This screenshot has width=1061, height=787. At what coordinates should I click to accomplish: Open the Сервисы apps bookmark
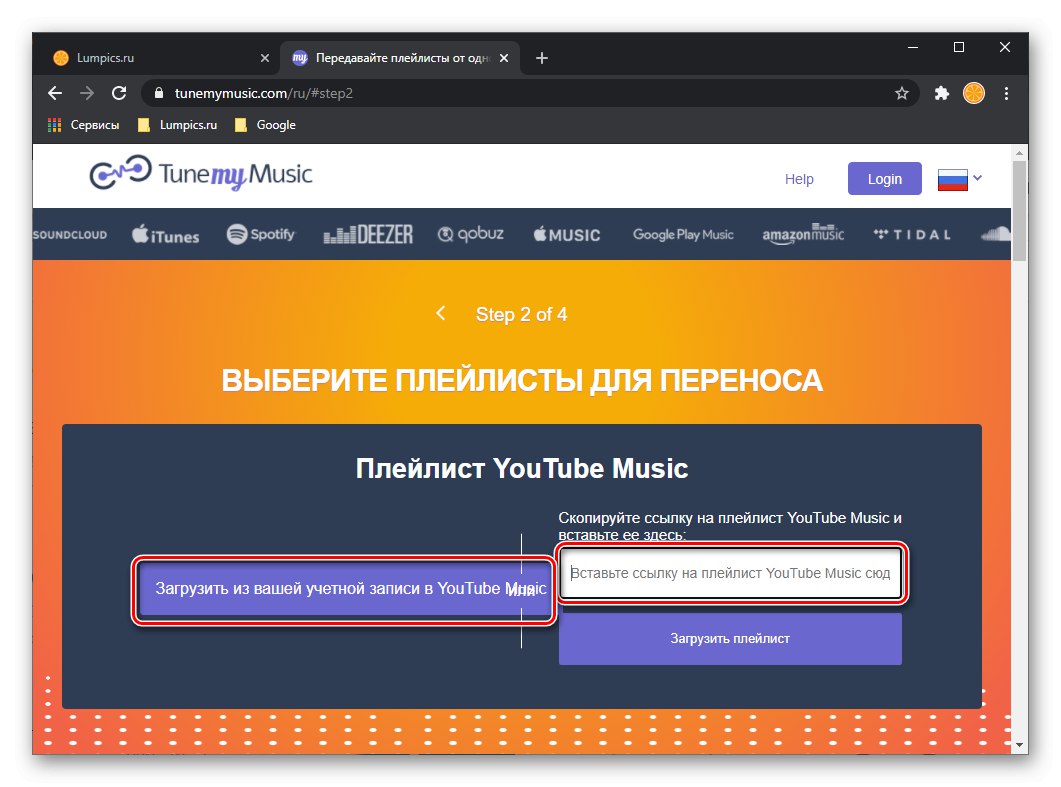[83, 125]
